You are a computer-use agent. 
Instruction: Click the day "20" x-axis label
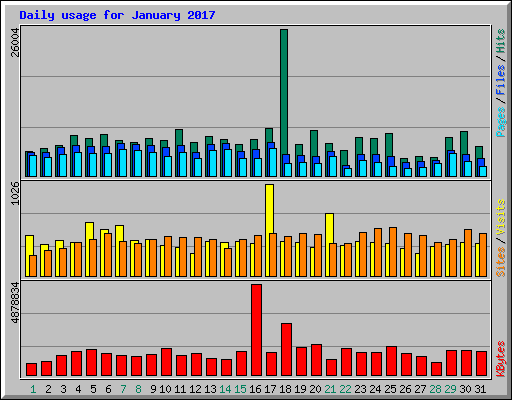click(x=315, y=389)
